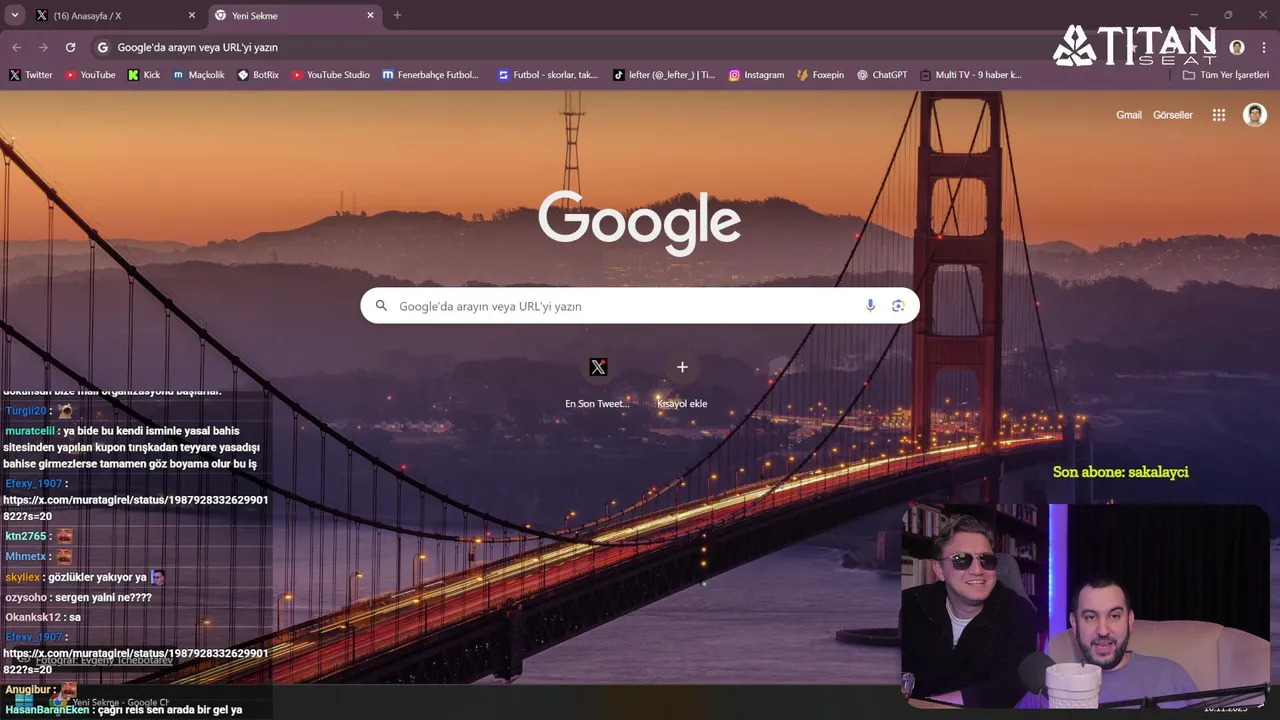
Task: Open first Efexy_1907 x.com link in chat
Action: point(135,508)
